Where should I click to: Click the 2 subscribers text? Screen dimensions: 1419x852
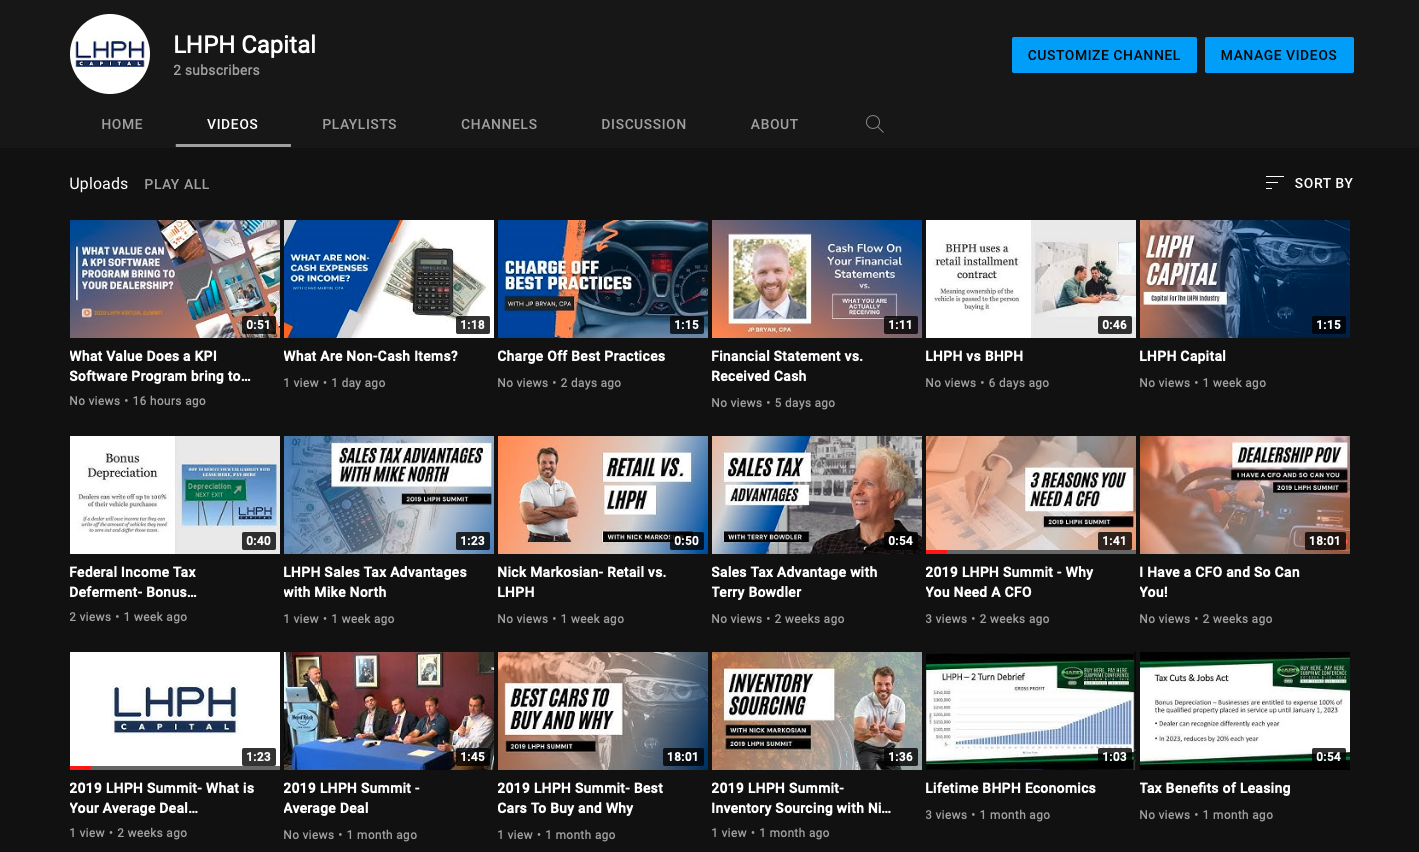(216, 70)
